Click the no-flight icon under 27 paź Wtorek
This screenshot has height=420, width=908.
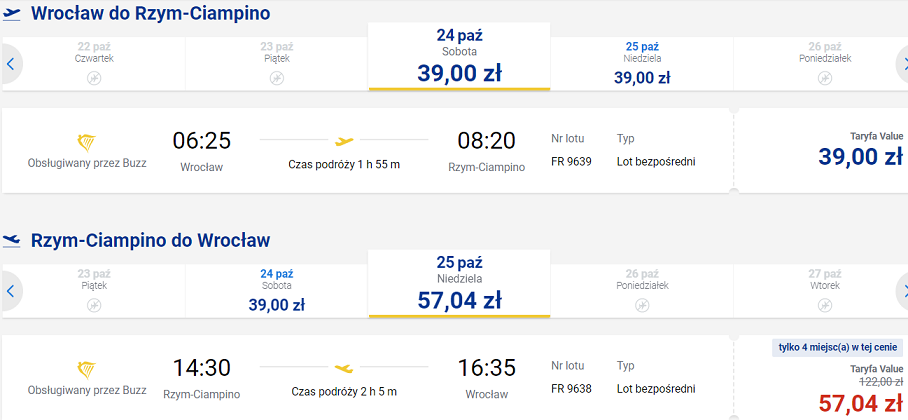click(x=825, y=305)
